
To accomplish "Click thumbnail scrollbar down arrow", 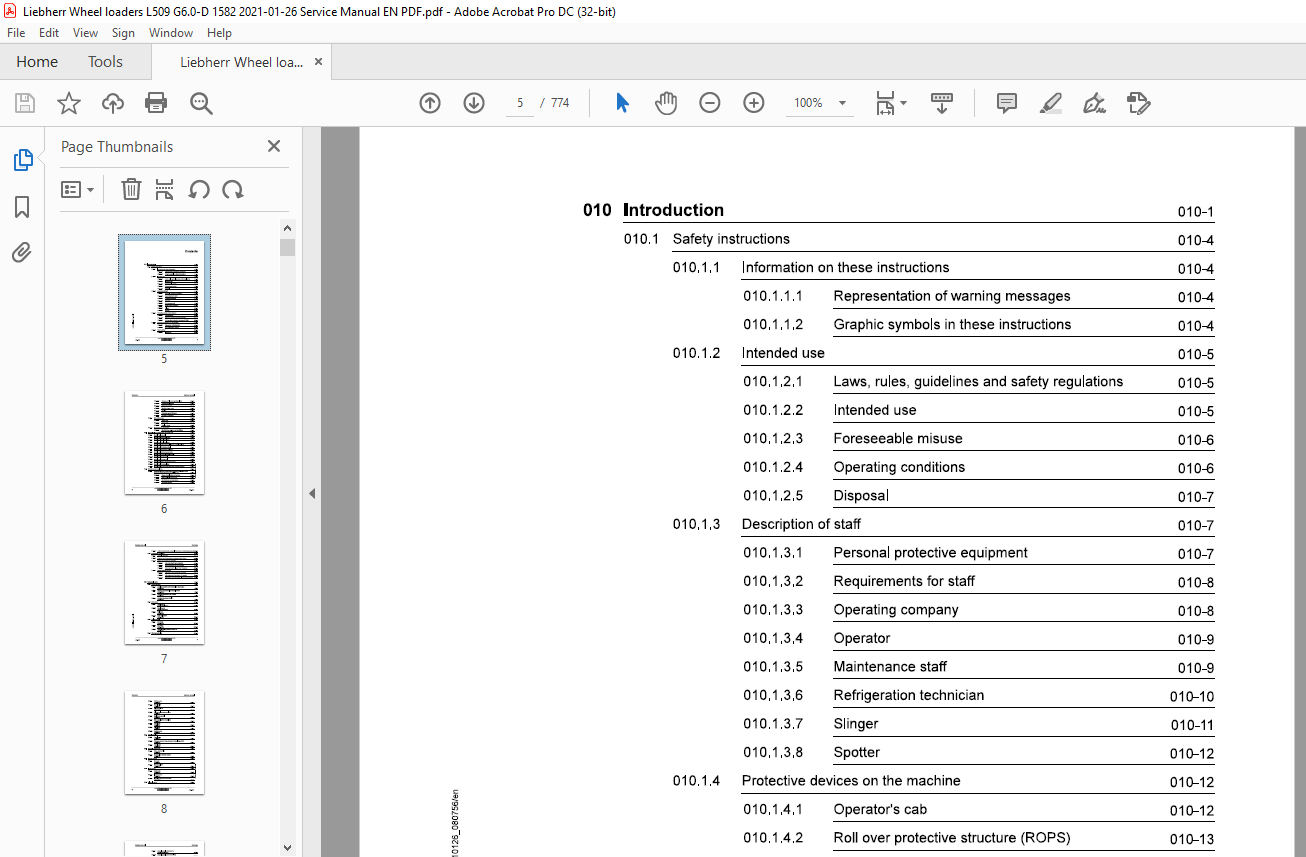I will [288, 847].
